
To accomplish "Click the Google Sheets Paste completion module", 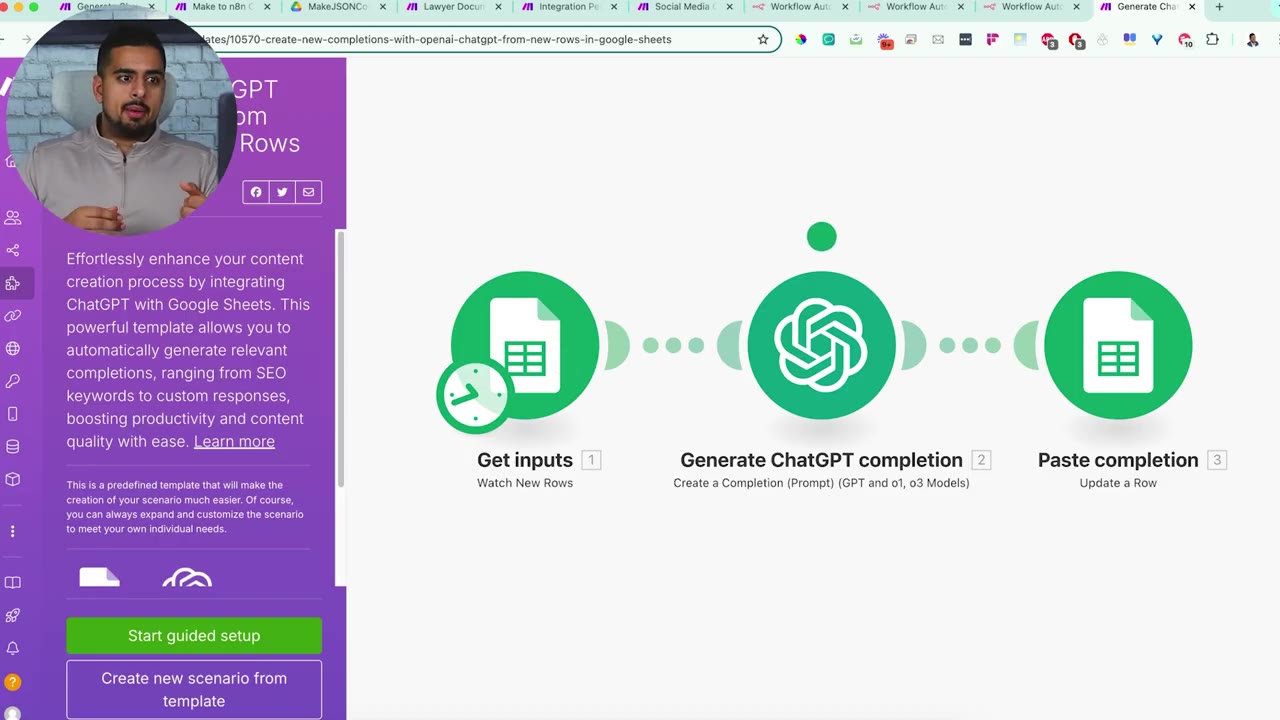I will 1118,345.
